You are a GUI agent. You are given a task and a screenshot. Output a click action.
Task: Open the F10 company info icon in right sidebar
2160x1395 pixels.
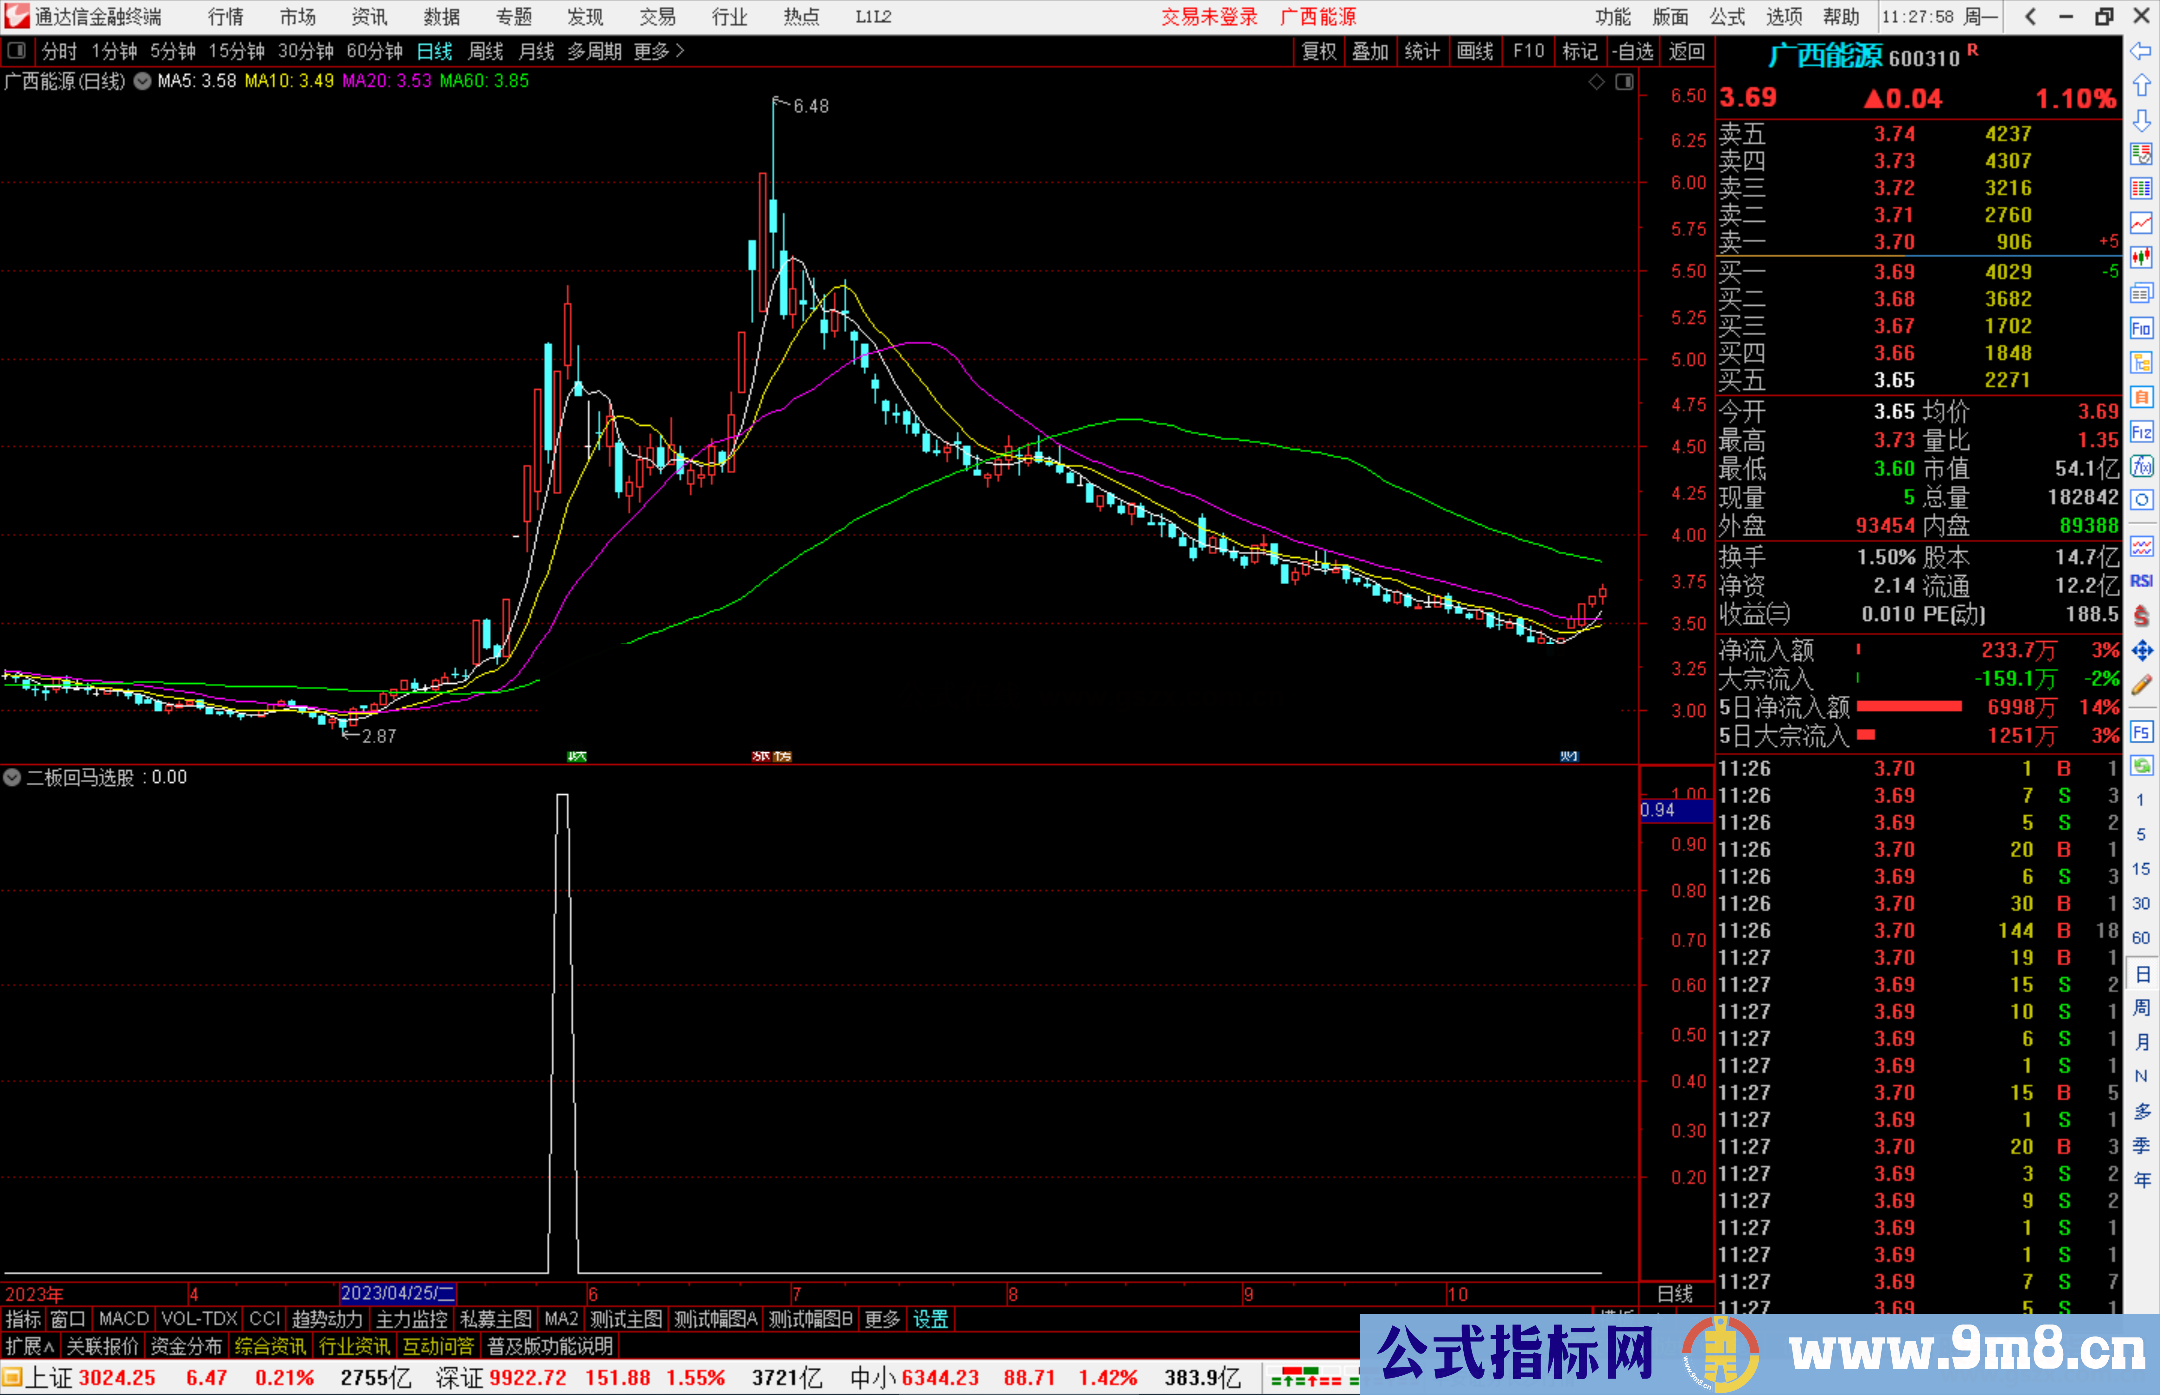click(2142, 329)
